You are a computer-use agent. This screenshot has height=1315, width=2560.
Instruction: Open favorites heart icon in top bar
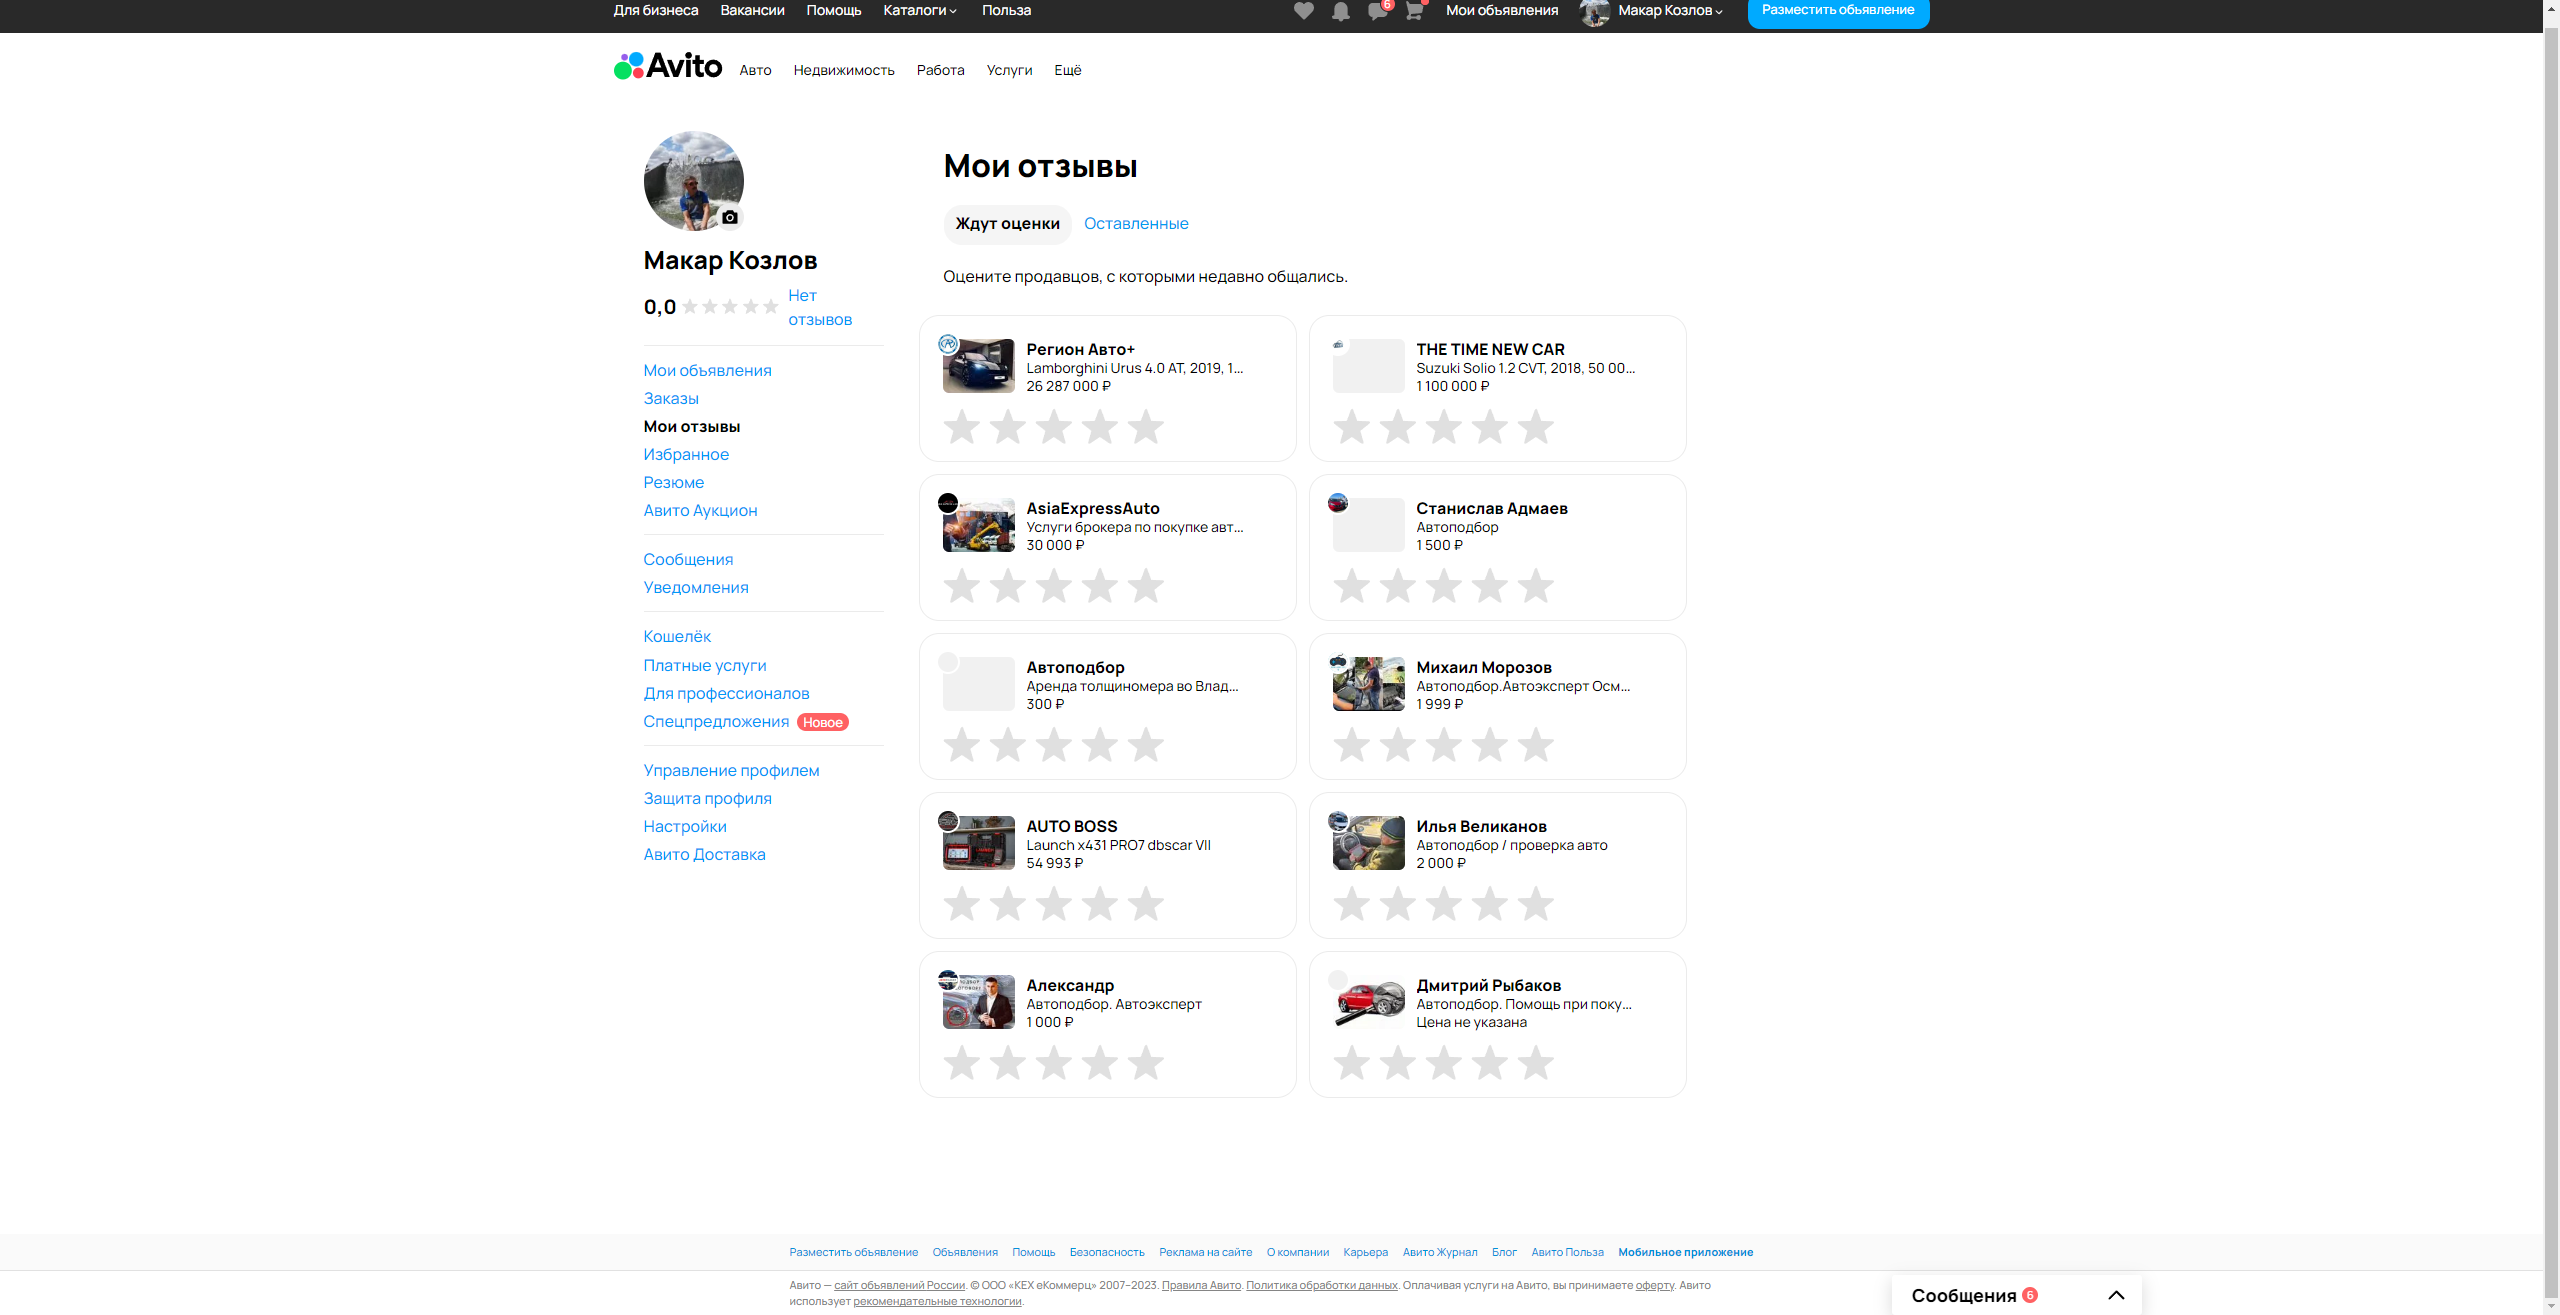(1303, 11)
